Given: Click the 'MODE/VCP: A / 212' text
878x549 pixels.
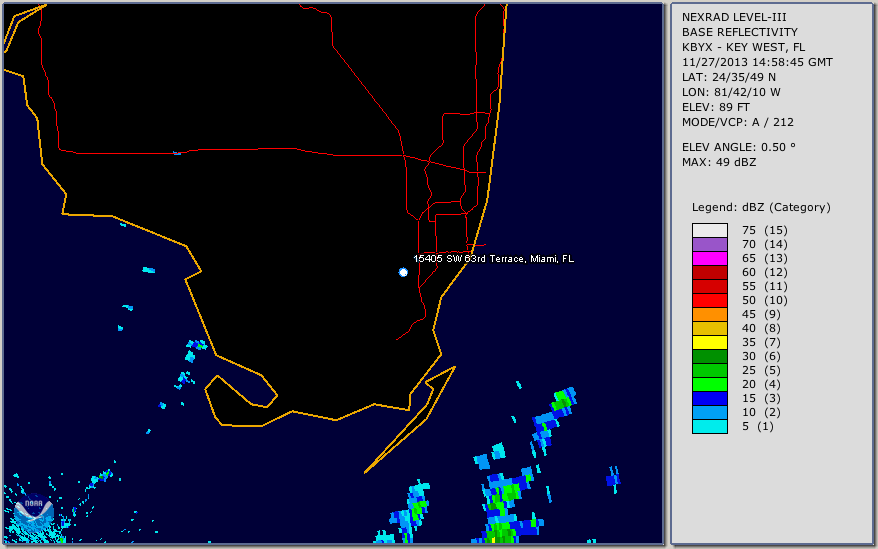Looking at the screenshot, I should [737, 122].
